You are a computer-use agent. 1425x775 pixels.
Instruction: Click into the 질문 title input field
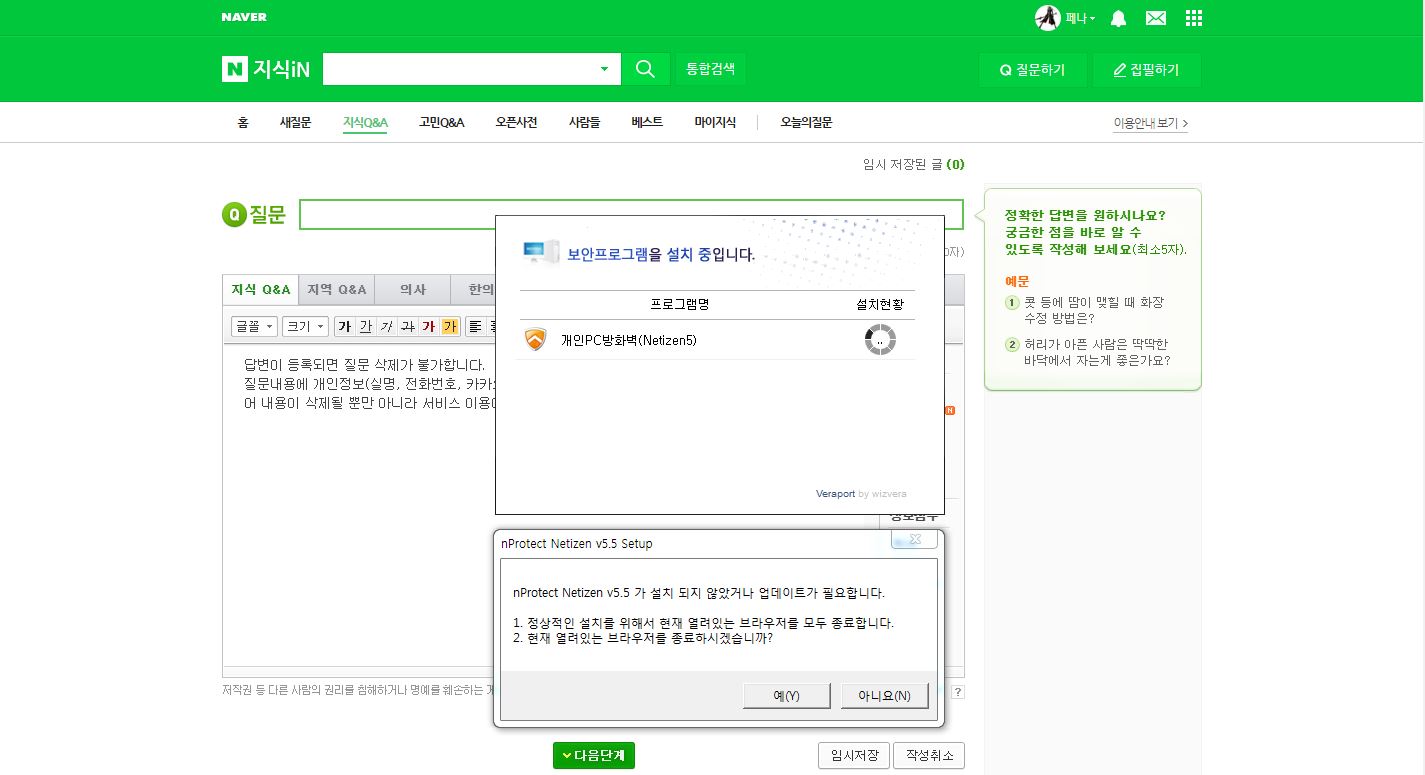(631, 215)
